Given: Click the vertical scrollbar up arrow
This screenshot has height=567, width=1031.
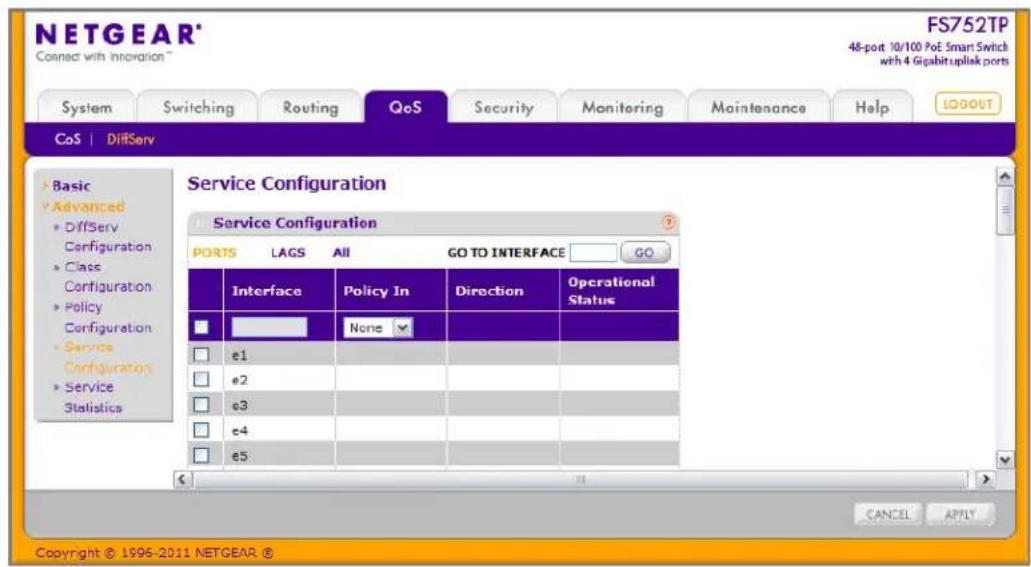Looking at the screenshot, I should 1005,176.
